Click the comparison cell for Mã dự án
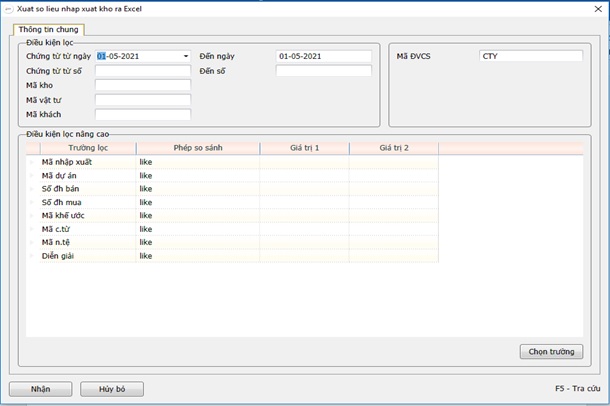The width and height of the screenshot is (610, 406). (x=197, y=175)
